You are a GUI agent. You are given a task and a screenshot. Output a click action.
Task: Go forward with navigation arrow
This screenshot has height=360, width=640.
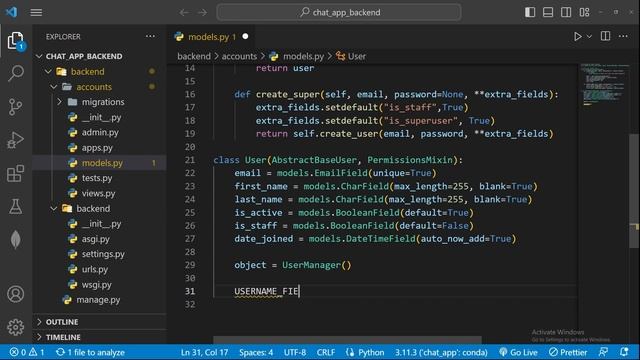(202, 13)
